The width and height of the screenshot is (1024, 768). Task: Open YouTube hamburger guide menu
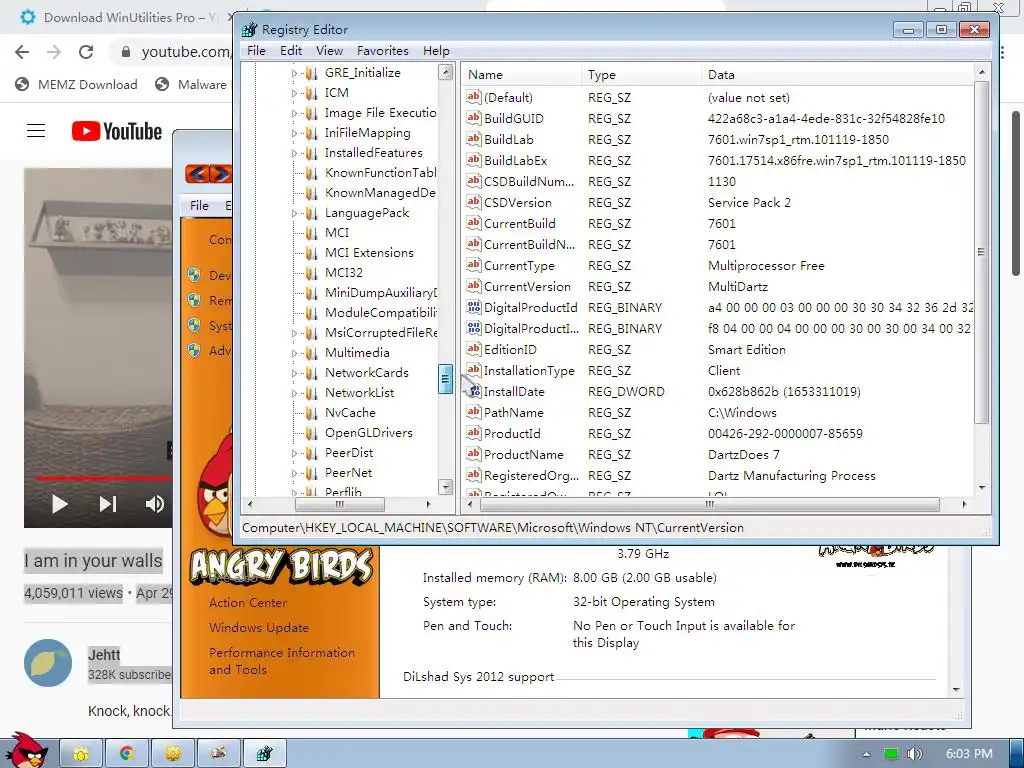coord(36,131)
